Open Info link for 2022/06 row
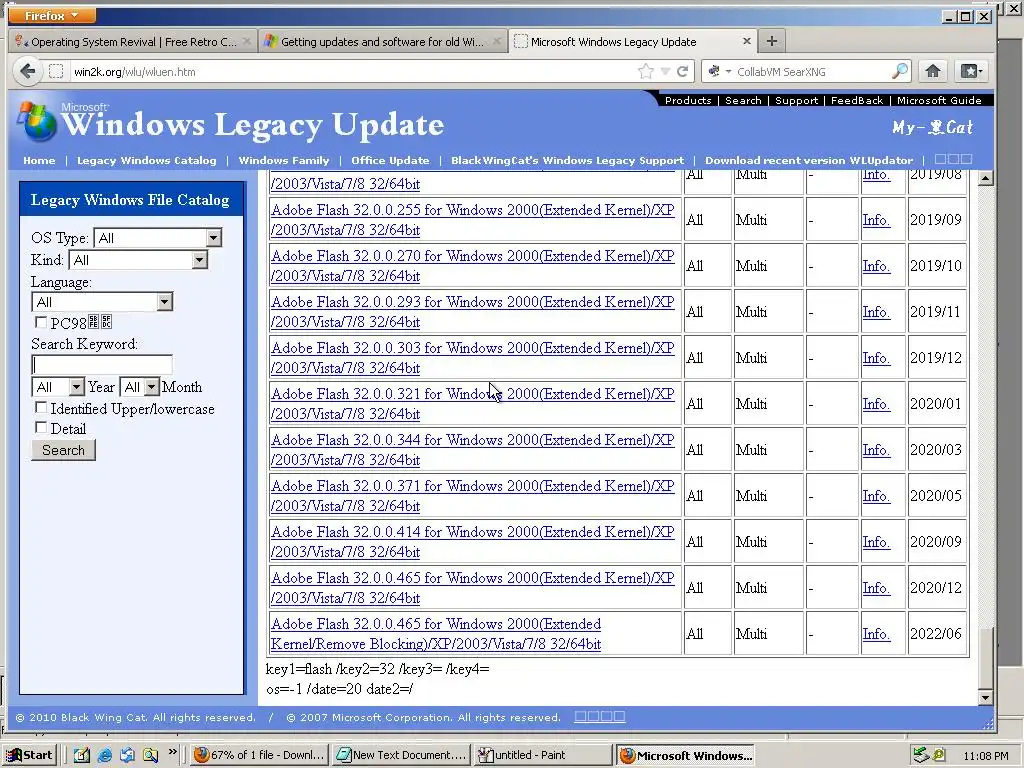Screen dimensions: 1024x768 click(x=876, y=633)
